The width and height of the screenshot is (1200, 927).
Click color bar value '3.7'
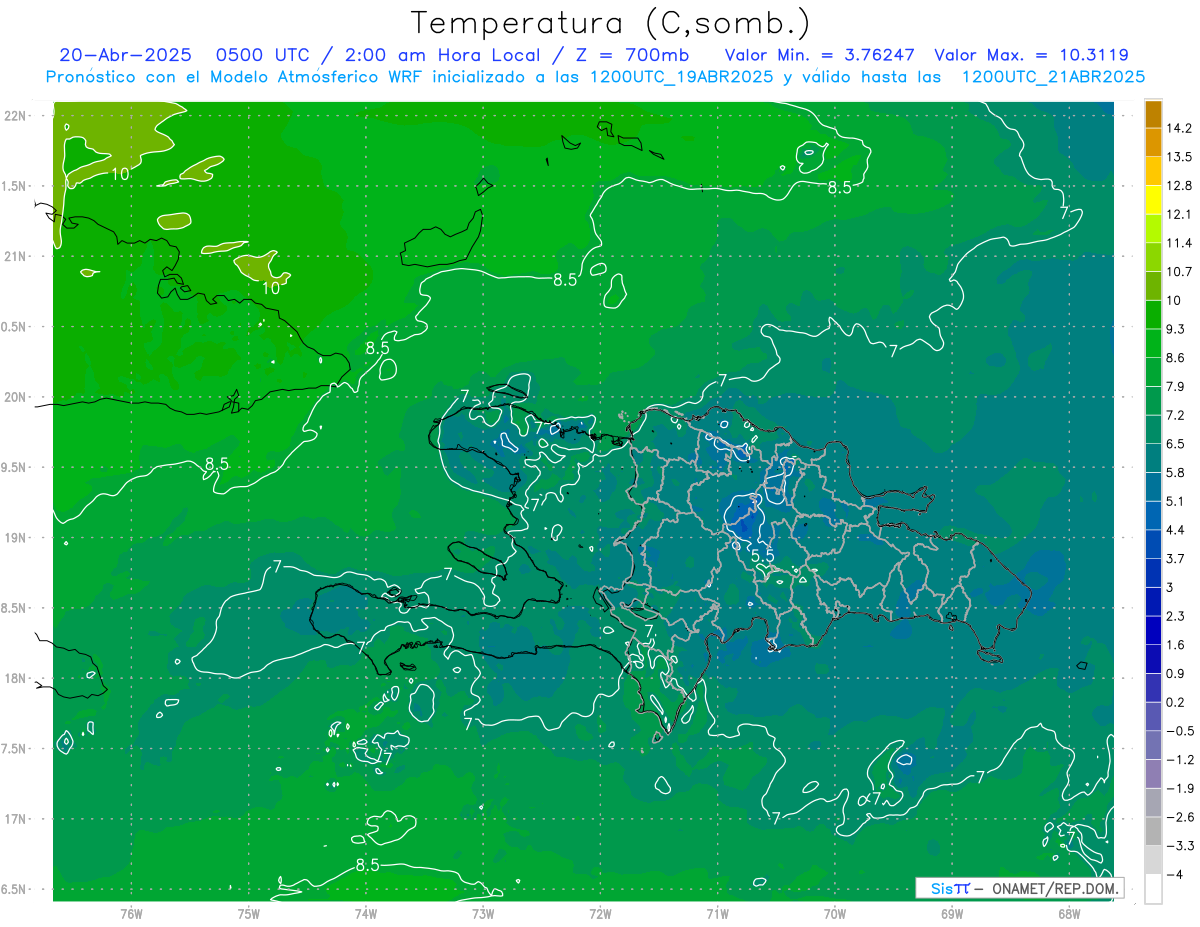pyautogui.click(x=1175, y=559)
